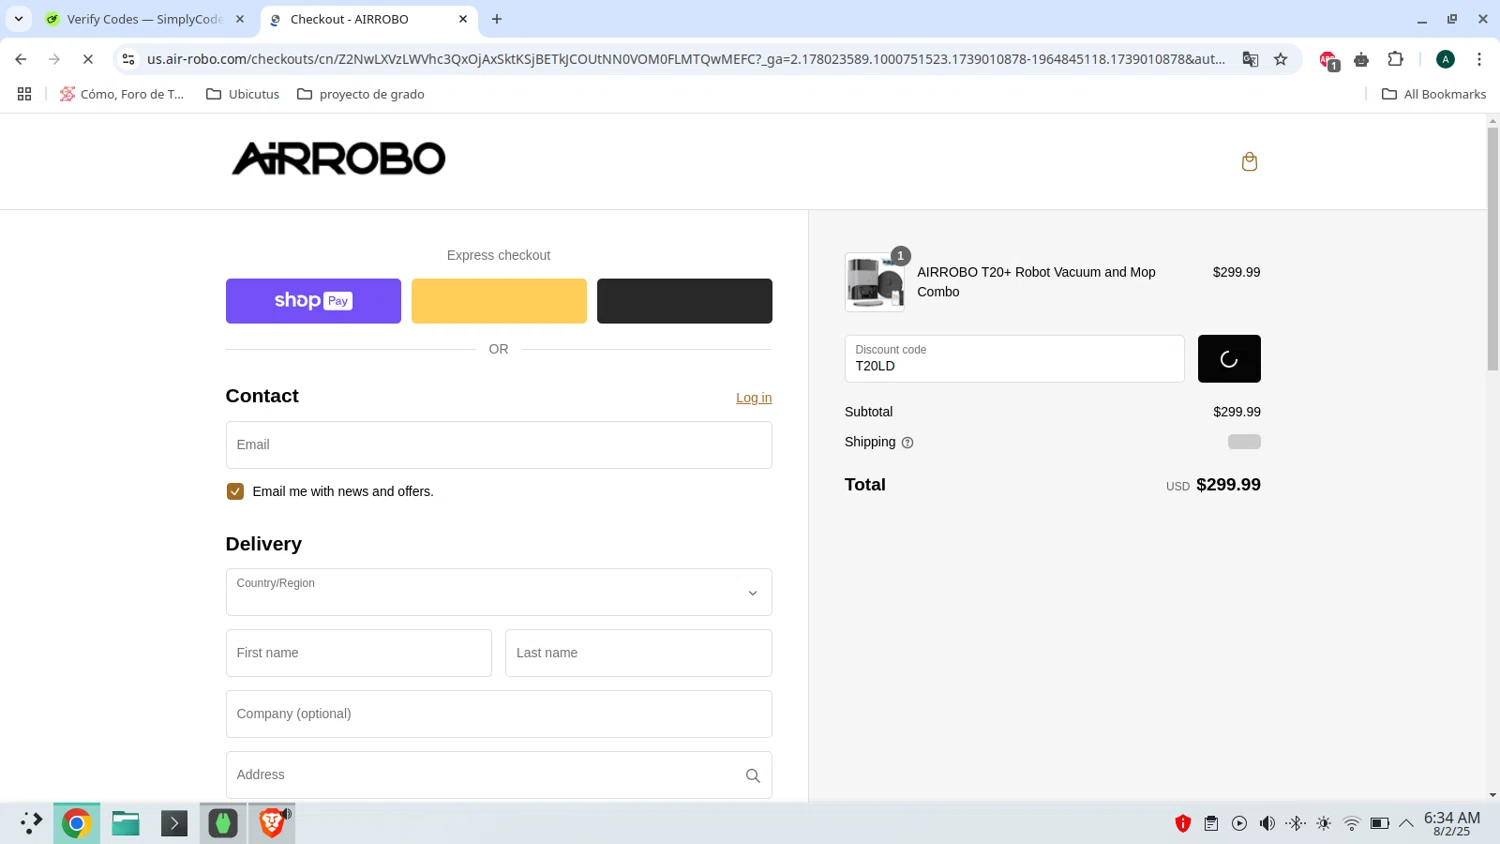The image size is (1500, 844).
Task: Open the Cómo, Foro de T... bookmark
Action: pyautogui.click(x=122, y=94)
